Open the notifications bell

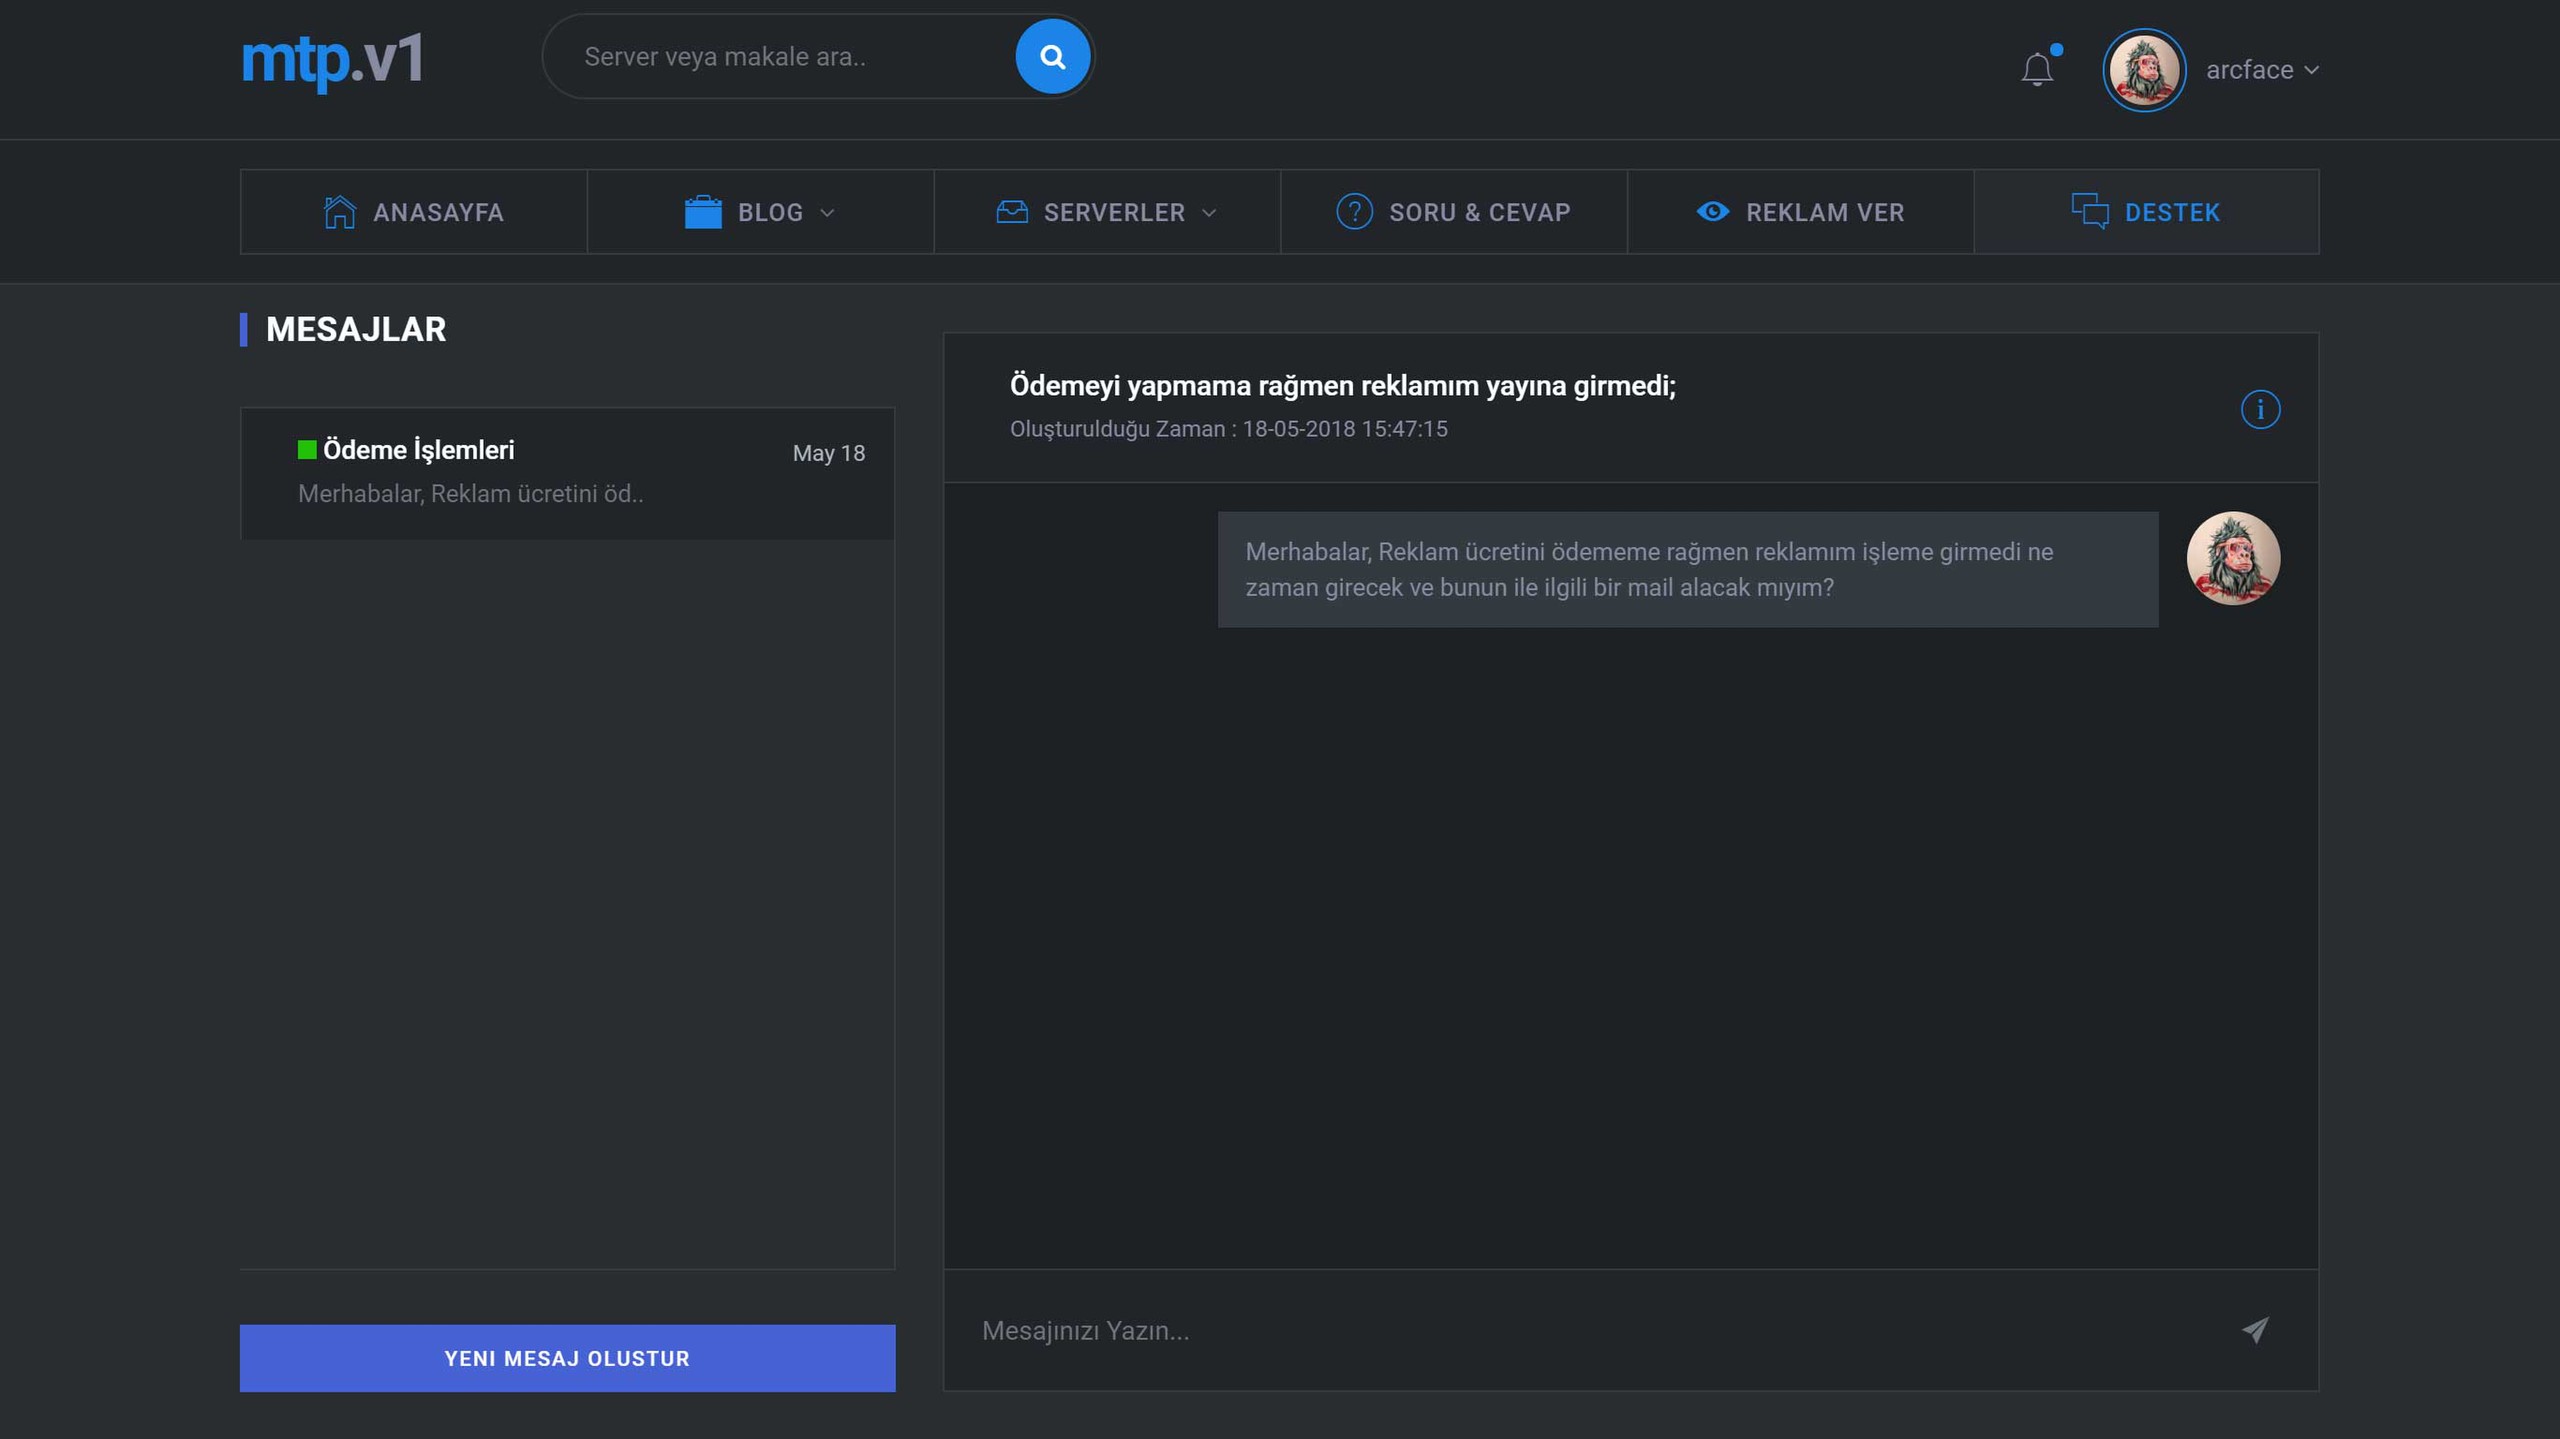tap(2037, 68)
